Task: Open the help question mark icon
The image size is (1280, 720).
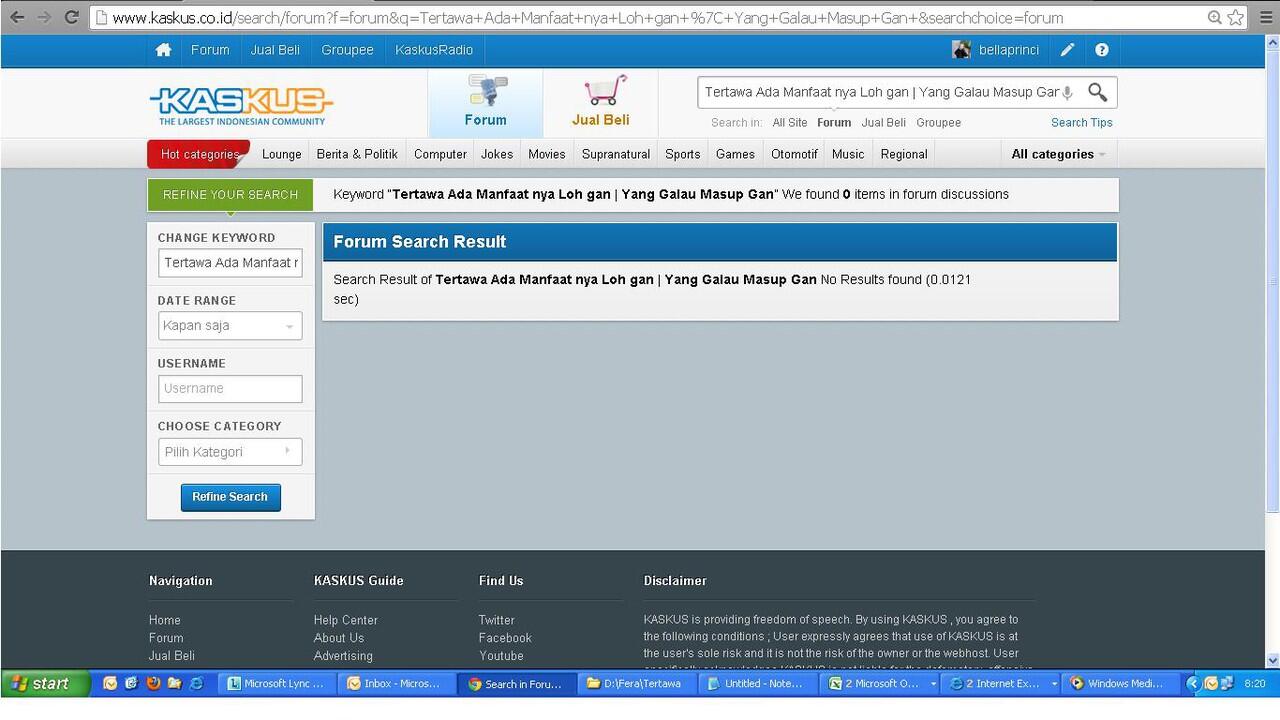Action: 1101,50
